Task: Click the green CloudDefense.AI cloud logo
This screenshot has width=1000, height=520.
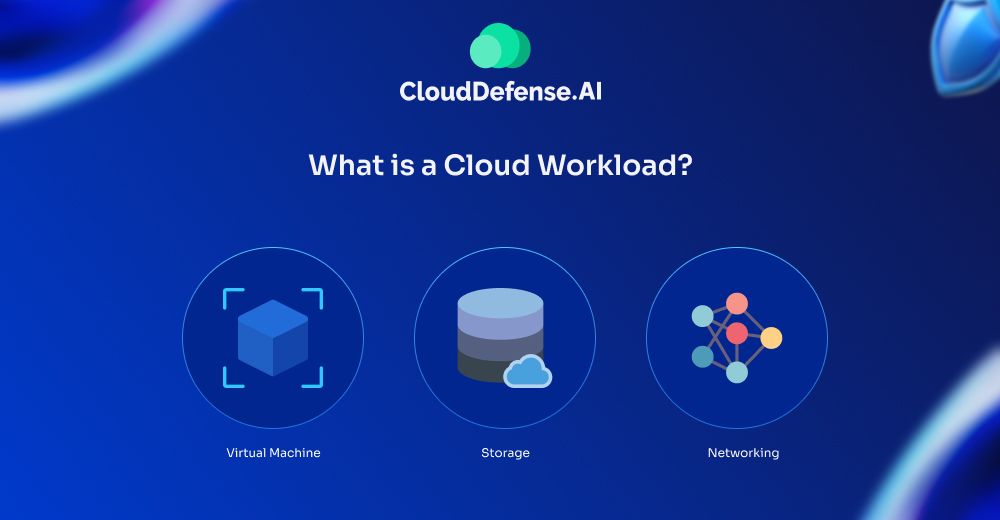Action: [x=499, y=47]
